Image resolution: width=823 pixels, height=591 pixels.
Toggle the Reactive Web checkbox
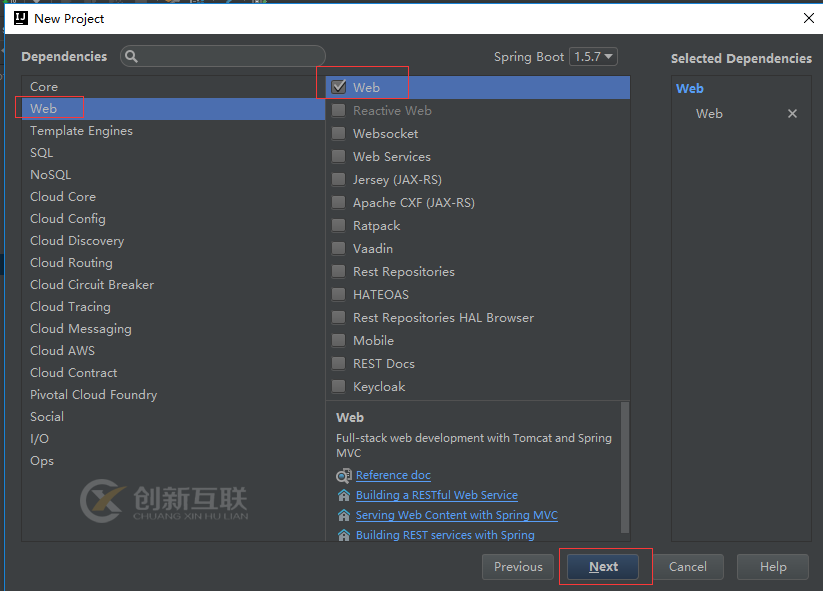click(339, 110)
